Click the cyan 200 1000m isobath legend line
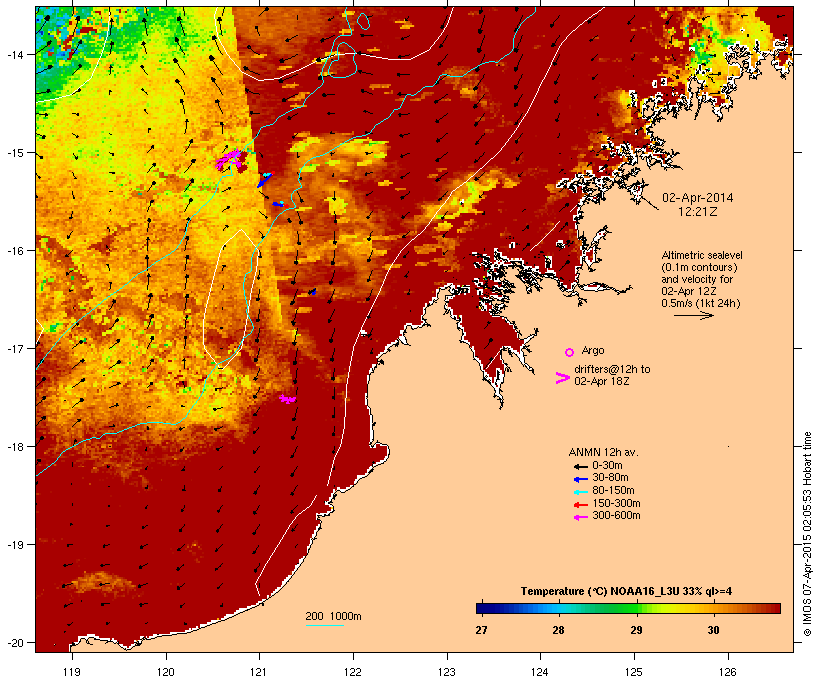 point(324,625)
